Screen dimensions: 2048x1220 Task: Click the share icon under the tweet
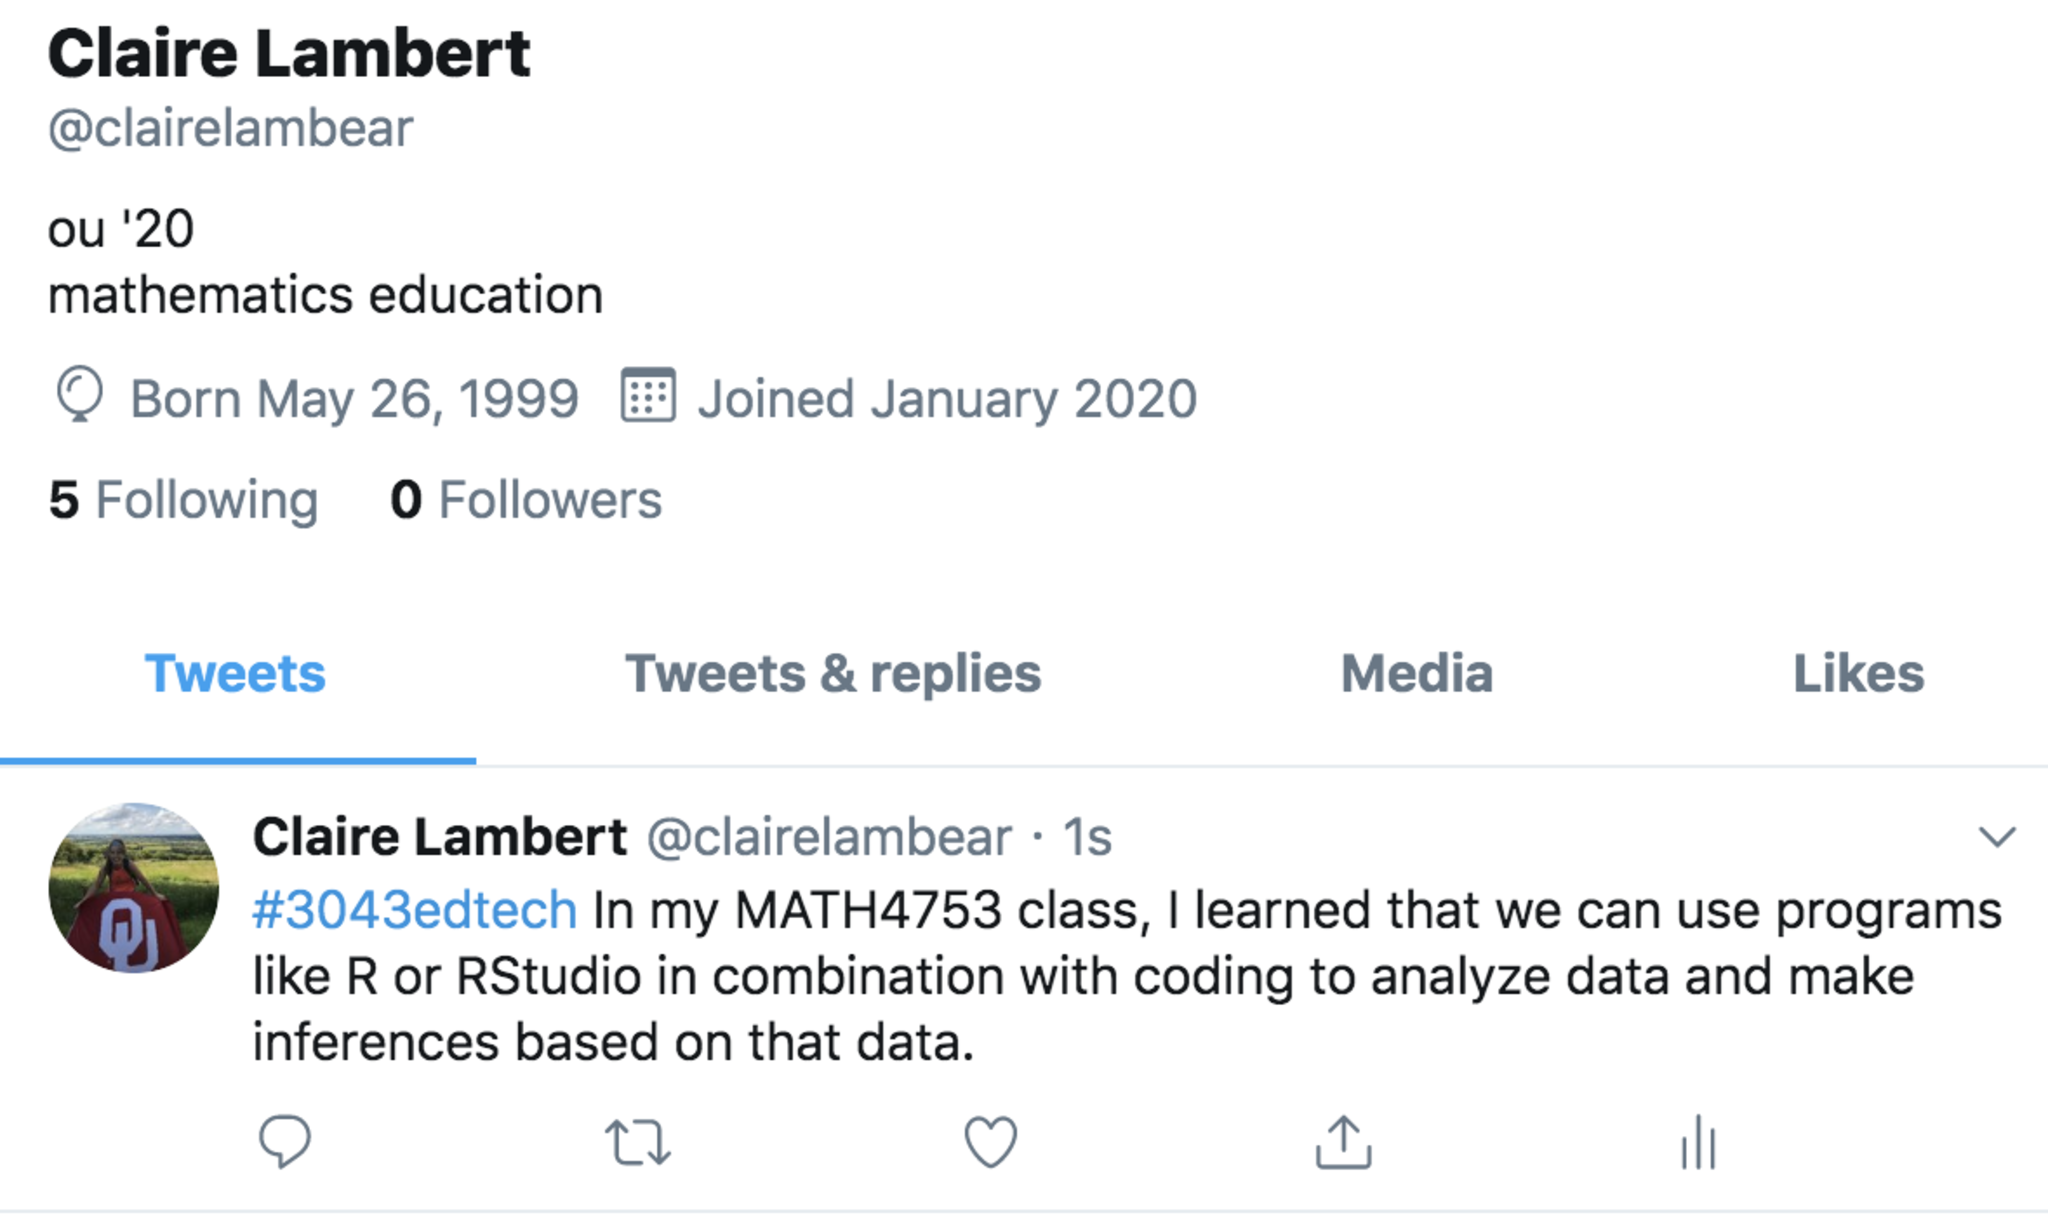point(1343,1142)
